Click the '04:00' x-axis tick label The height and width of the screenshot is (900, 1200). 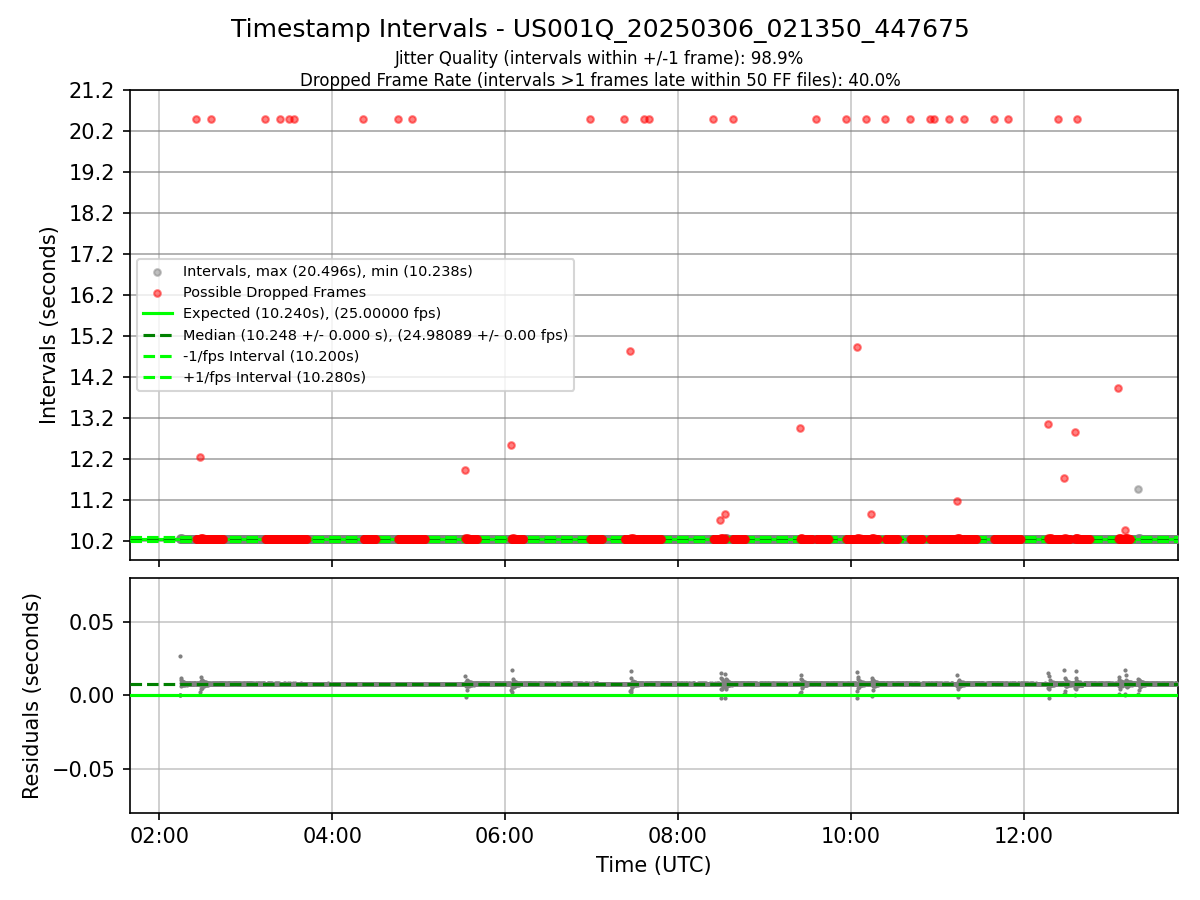332,834
